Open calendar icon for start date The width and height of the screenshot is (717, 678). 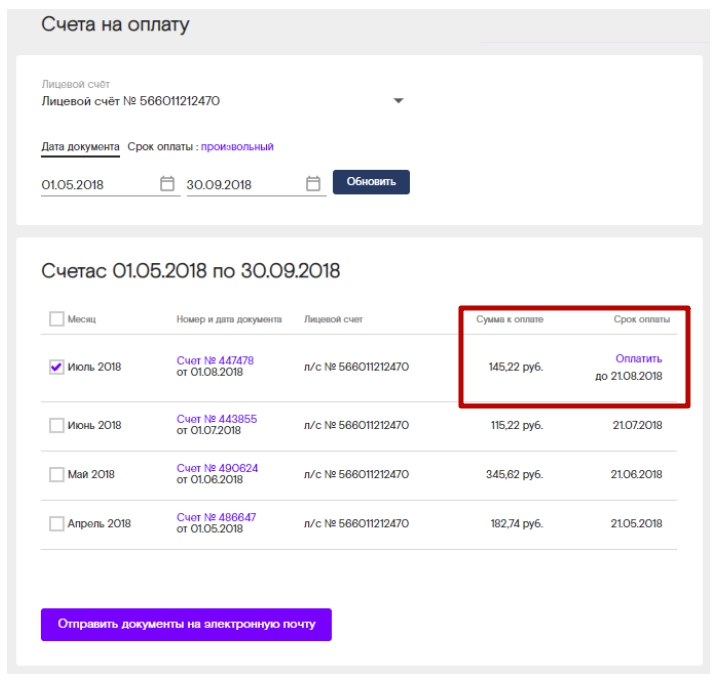pos(167,183)
